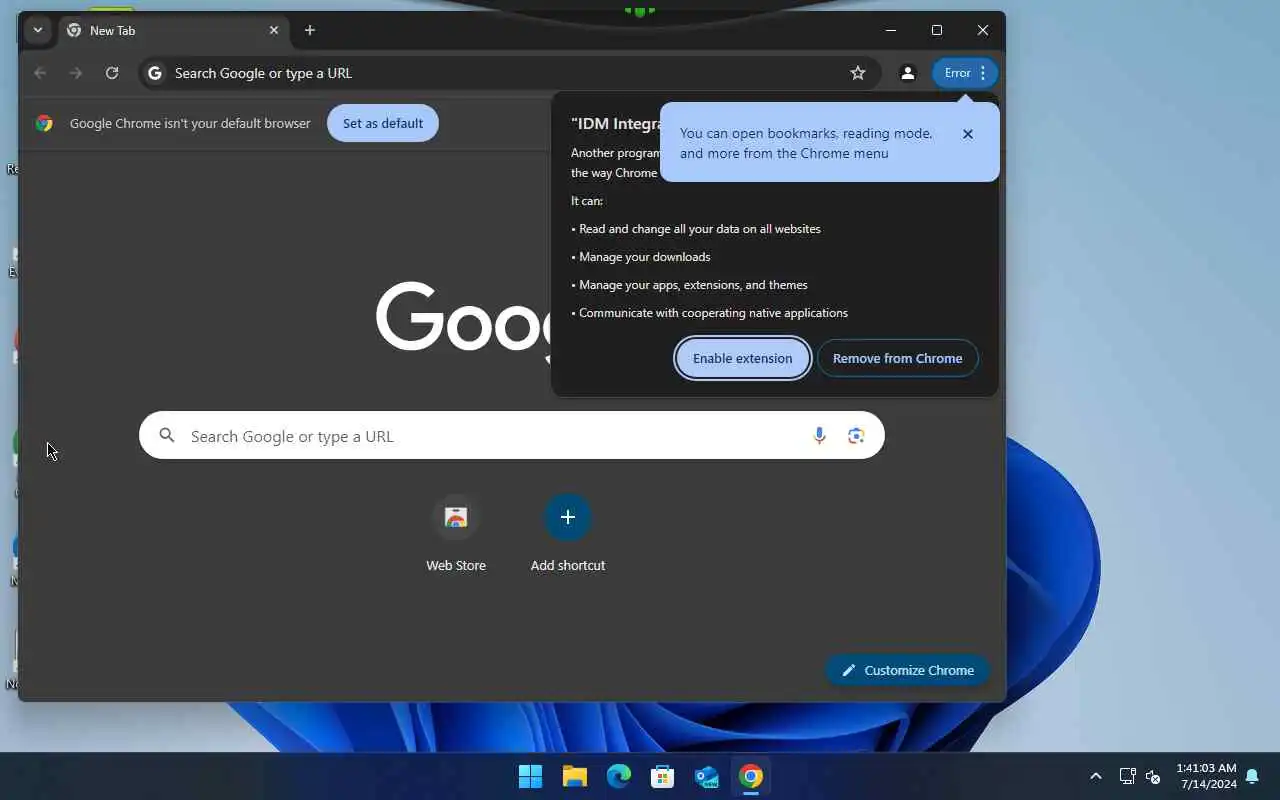Screen dimensions: 1280x800
Task: Click the "Manage your apps, extensions, and themes" line
Action: 693,285
